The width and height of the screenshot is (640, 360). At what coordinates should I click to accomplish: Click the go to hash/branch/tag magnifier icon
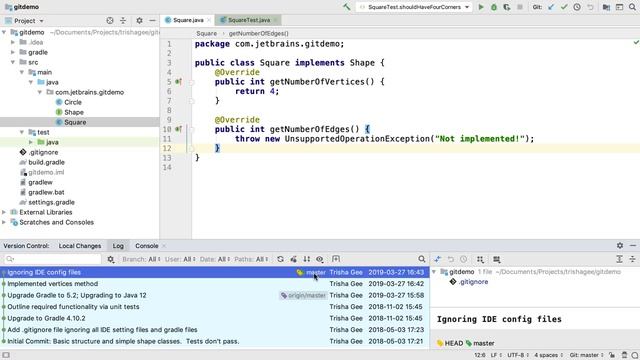[x=422, y=259]
